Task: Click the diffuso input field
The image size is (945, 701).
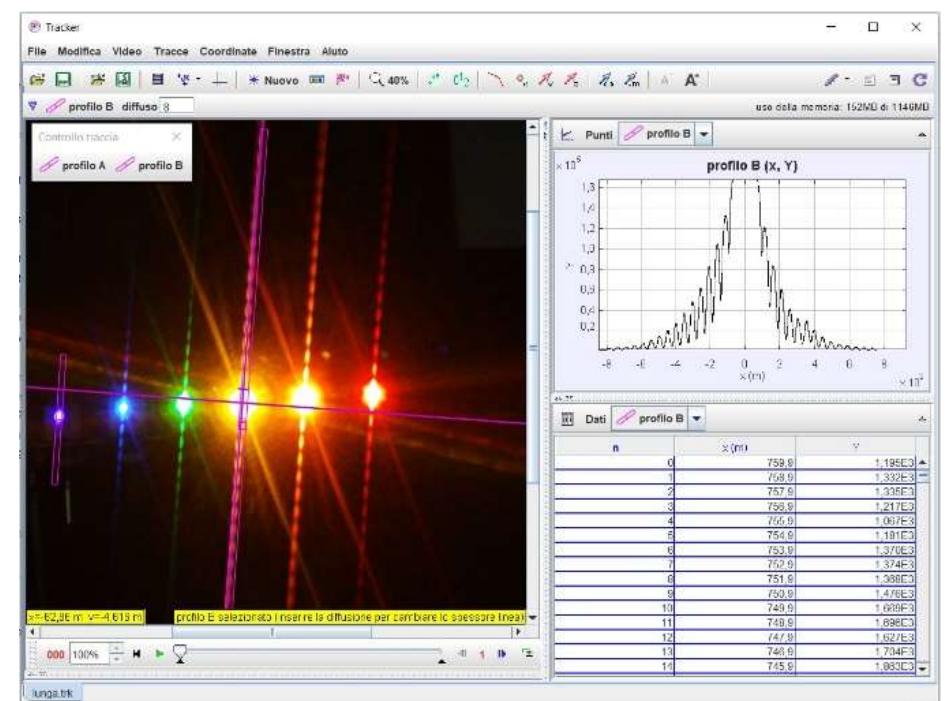Action: [177, 106]
